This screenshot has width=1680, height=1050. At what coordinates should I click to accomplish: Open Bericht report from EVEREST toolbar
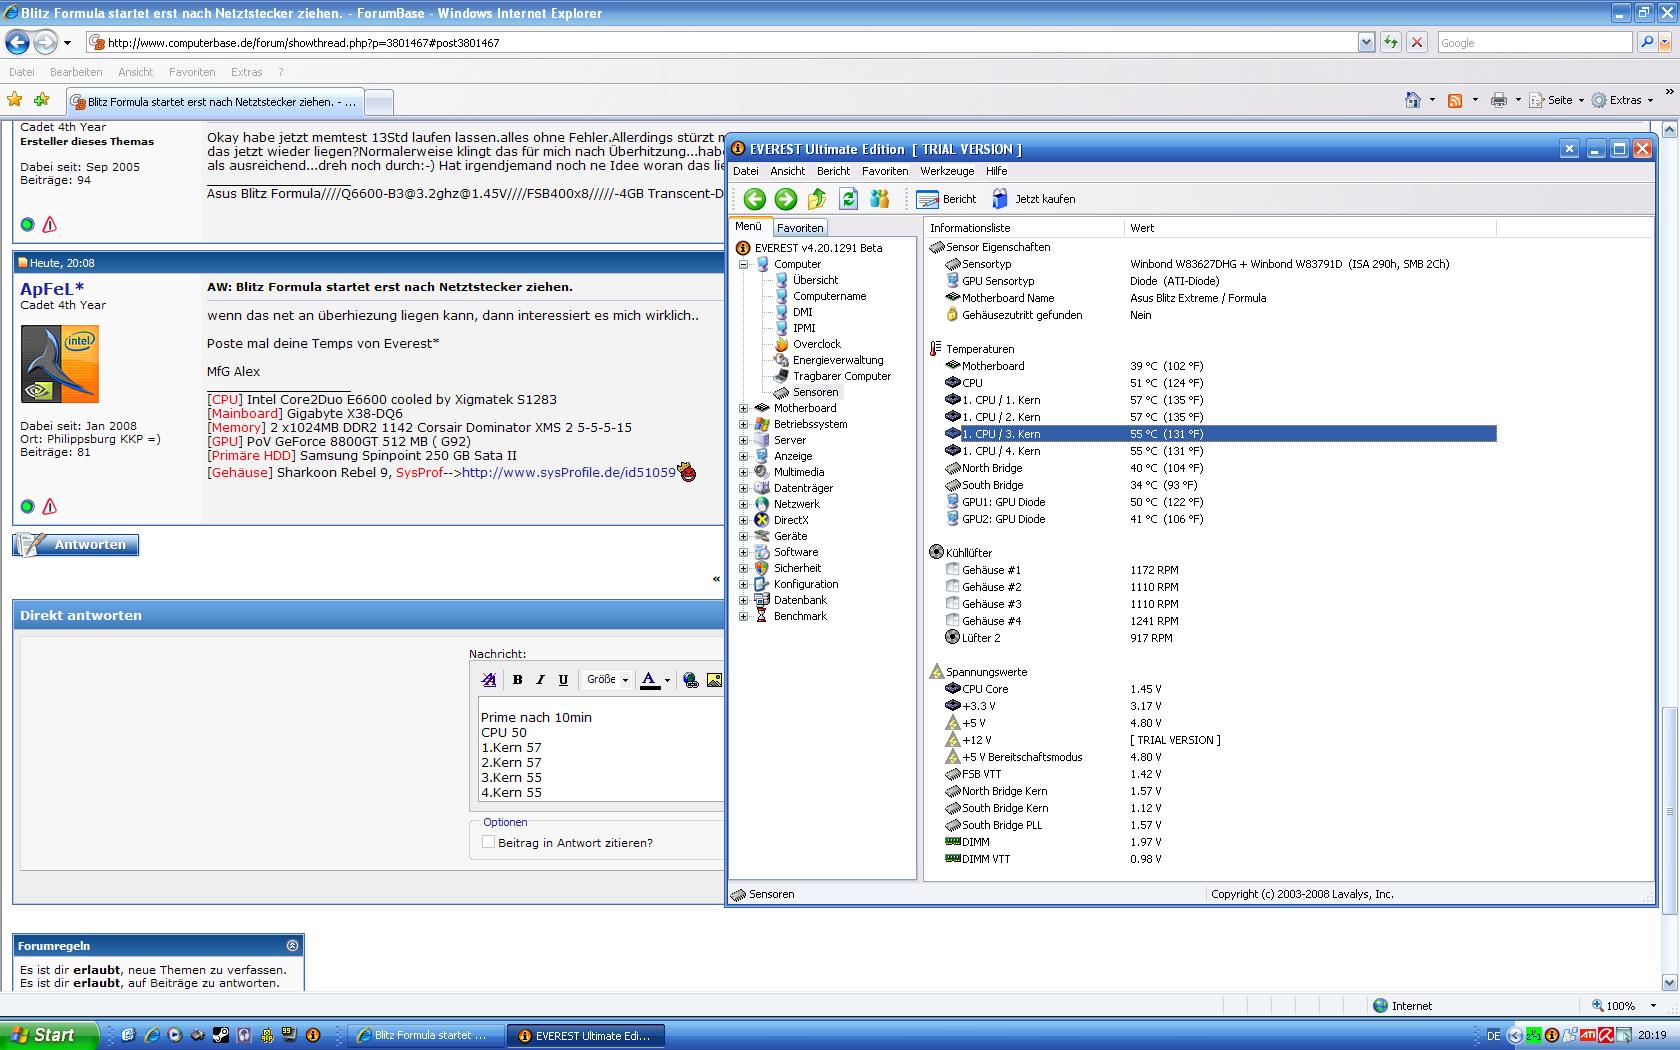point(946,199)
